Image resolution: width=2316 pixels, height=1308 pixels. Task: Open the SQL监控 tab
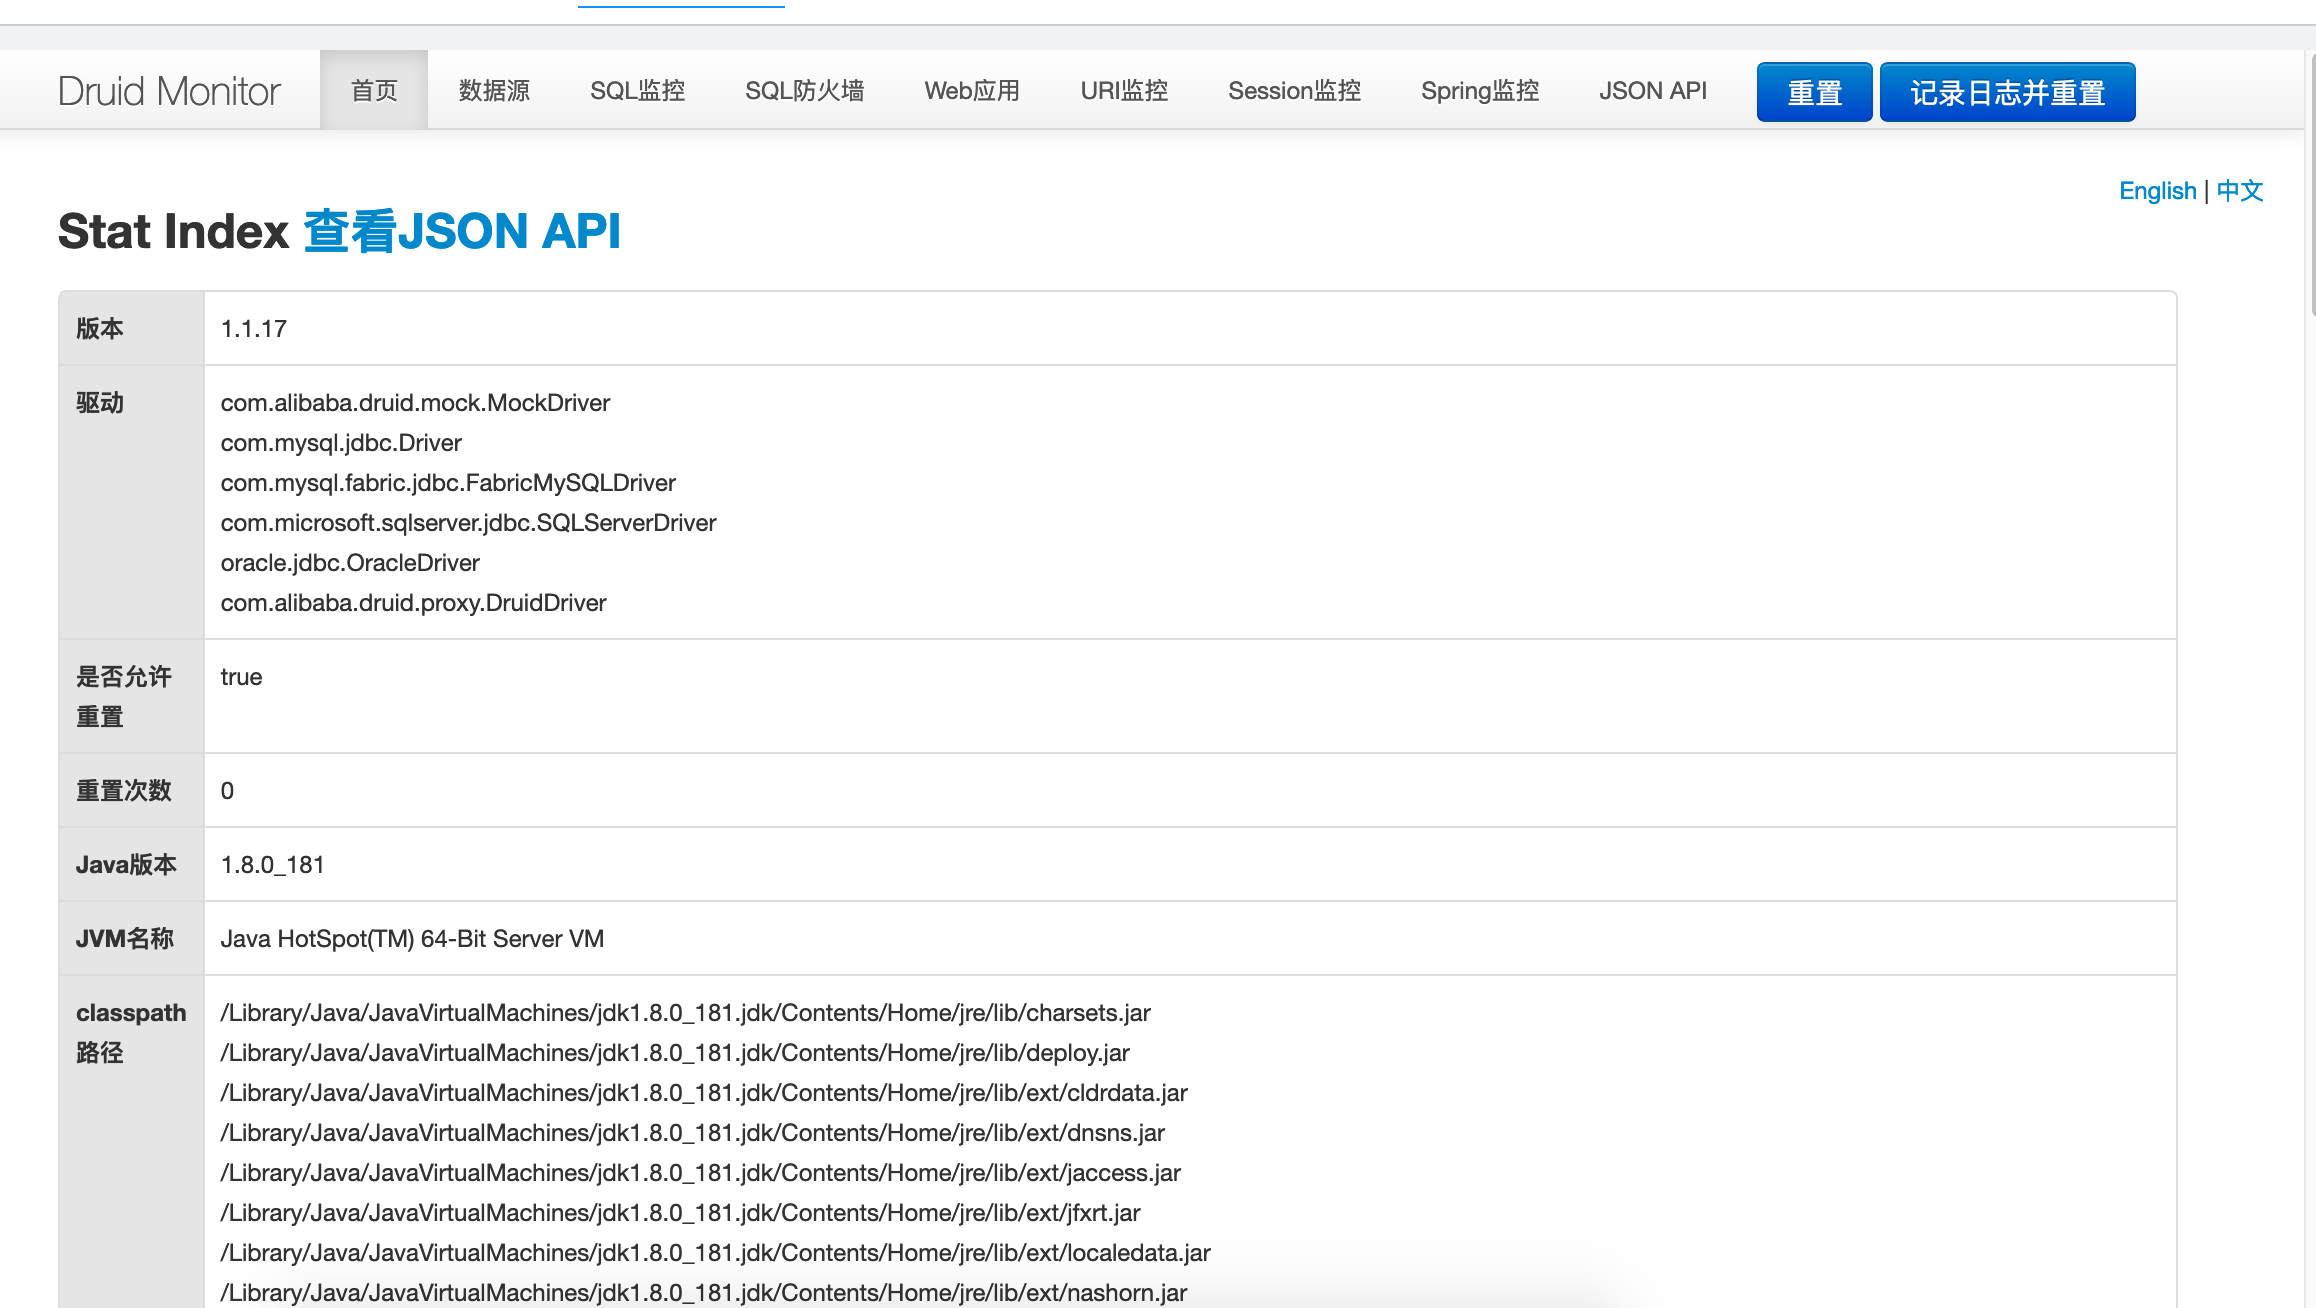click(637, 90)
